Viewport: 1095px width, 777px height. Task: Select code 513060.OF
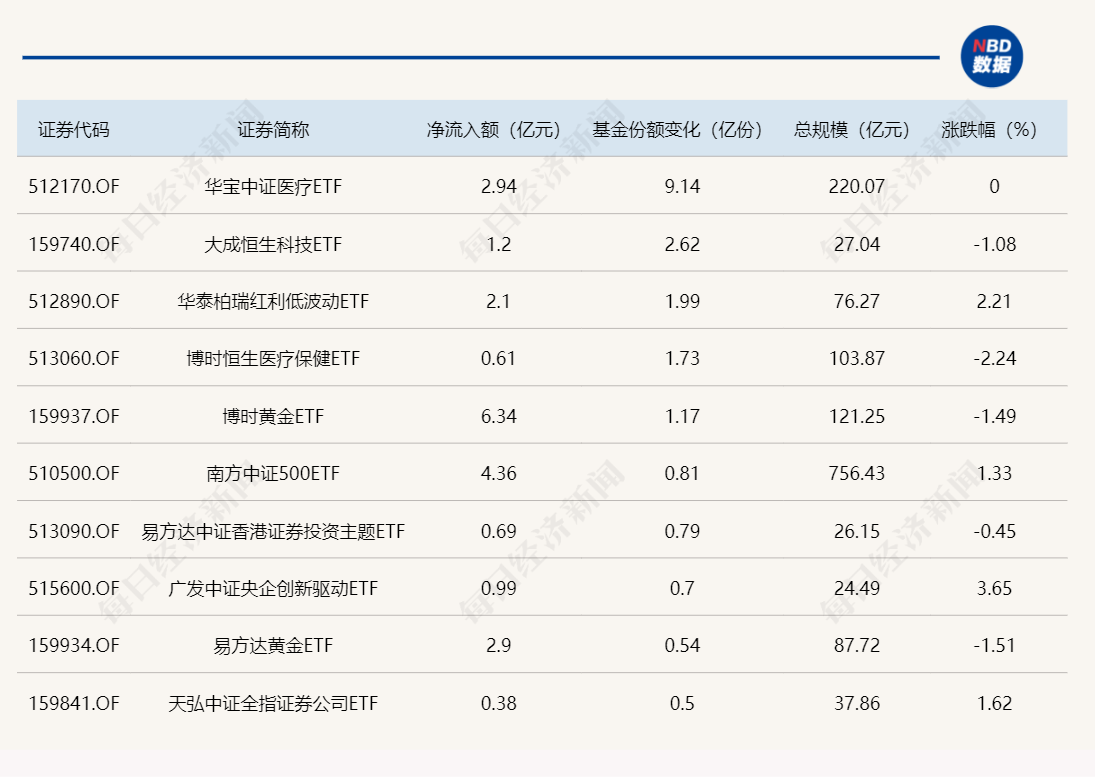click(74, 359)
